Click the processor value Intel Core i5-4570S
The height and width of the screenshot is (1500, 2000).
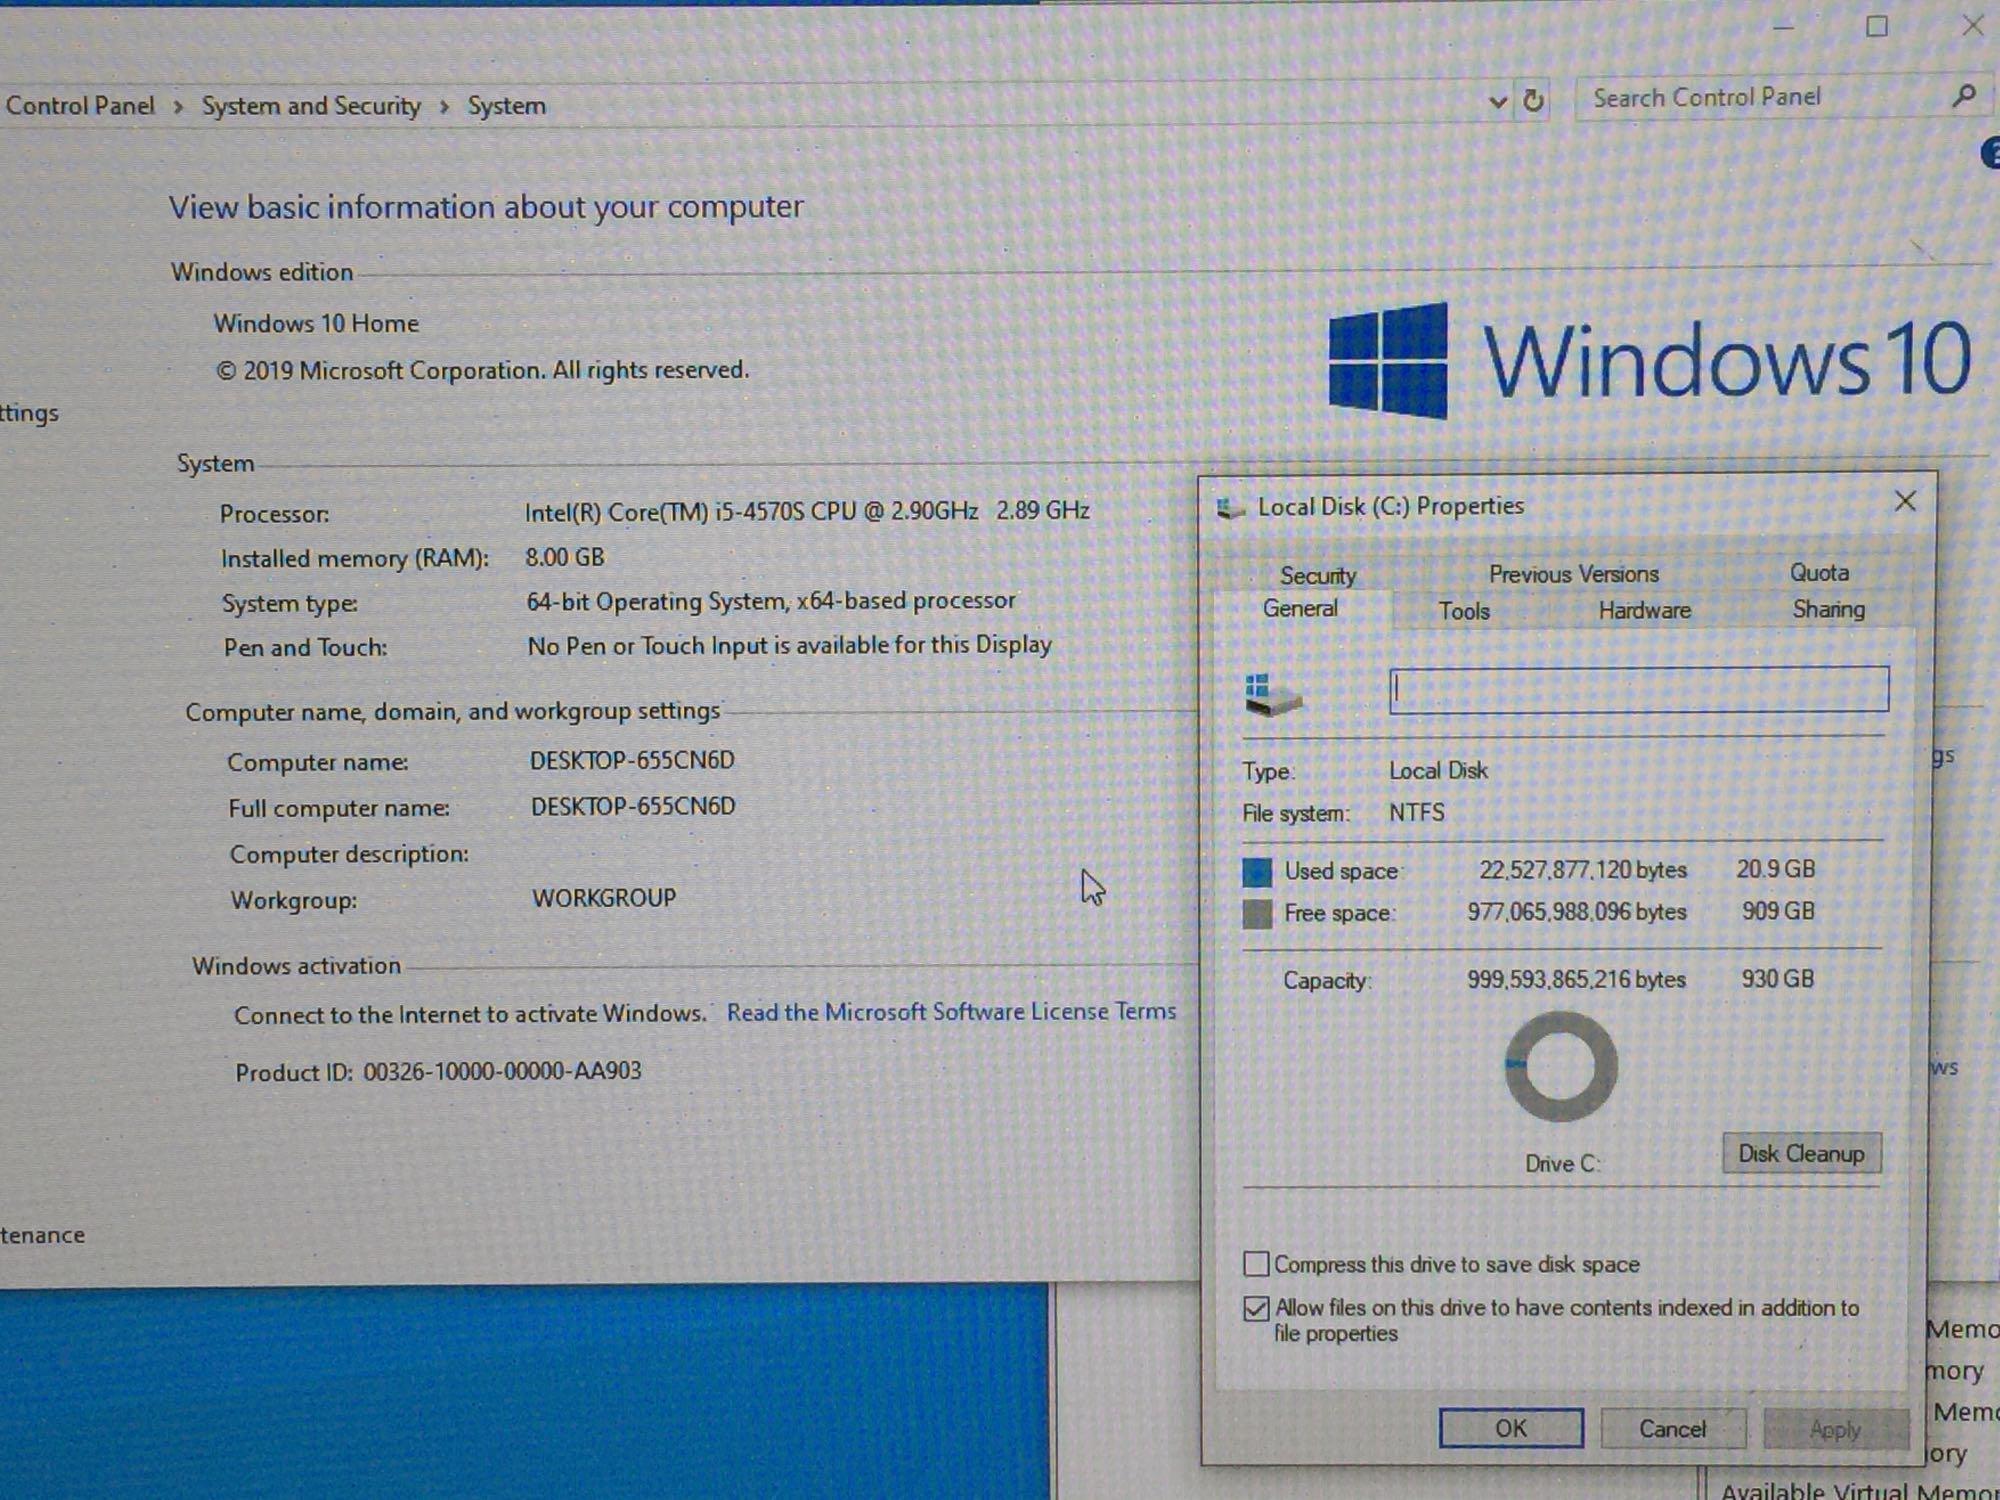(807, 511)
